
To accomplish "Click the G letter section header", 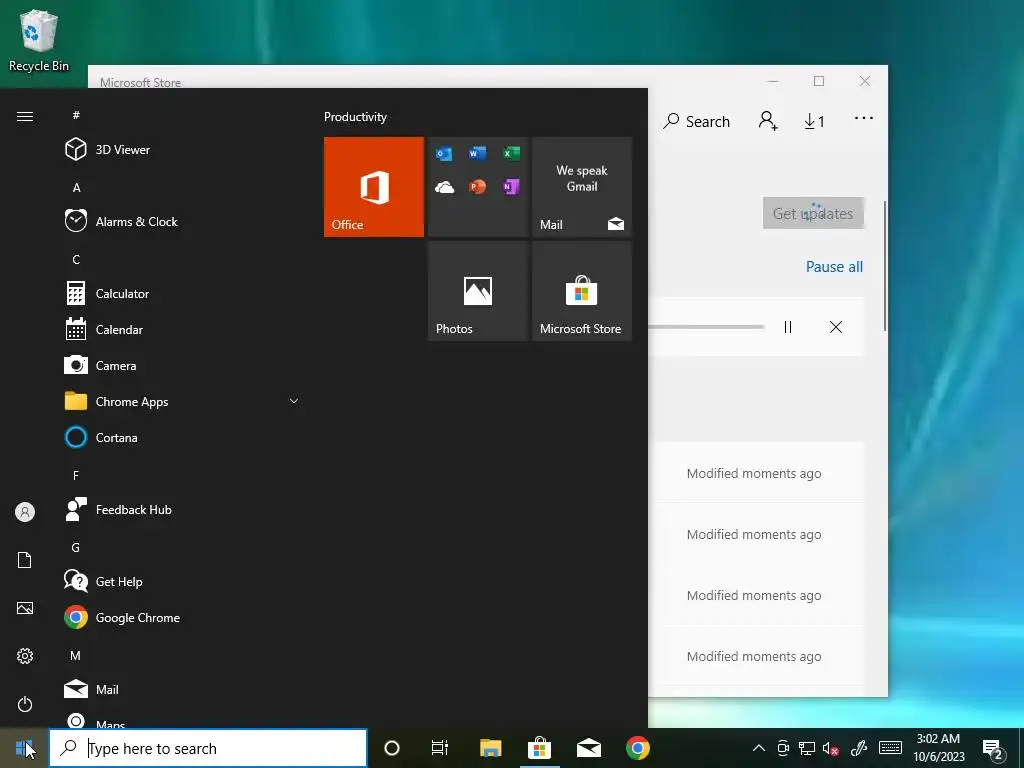I will (x=76, y=548).
